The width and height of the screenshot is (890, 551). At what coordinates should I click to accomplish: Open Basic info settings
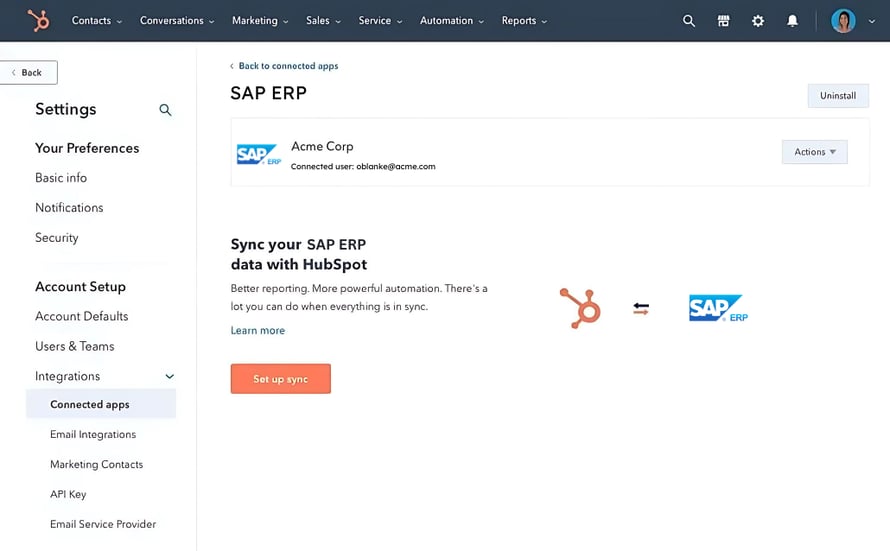click(x=61, y=178)
